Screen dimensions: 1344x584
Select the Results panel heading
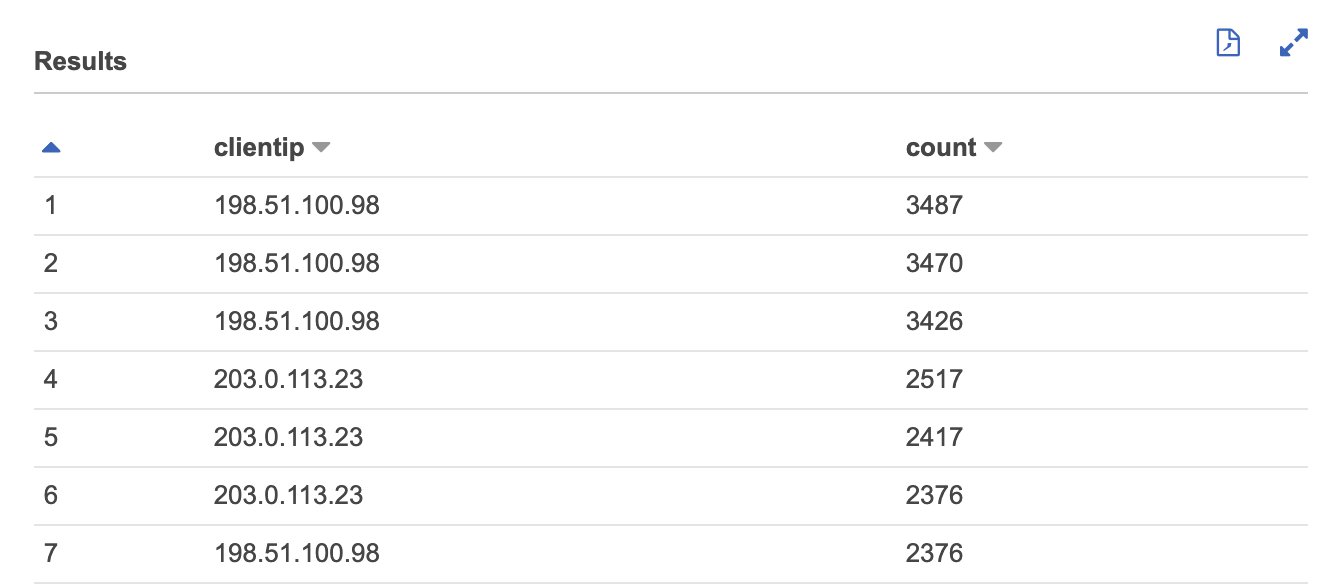(x=80, y=61)
